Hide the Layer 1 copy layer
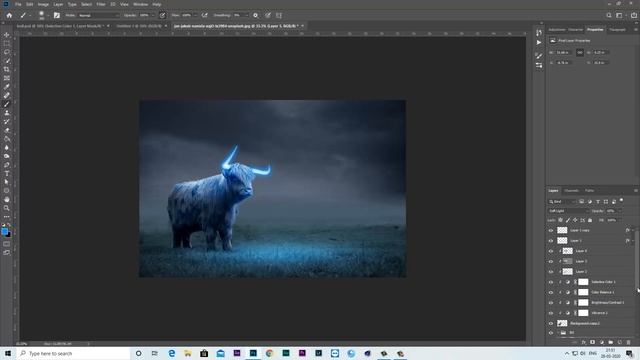The height and width of the screenshot is (360, 640). click(551, 231)
